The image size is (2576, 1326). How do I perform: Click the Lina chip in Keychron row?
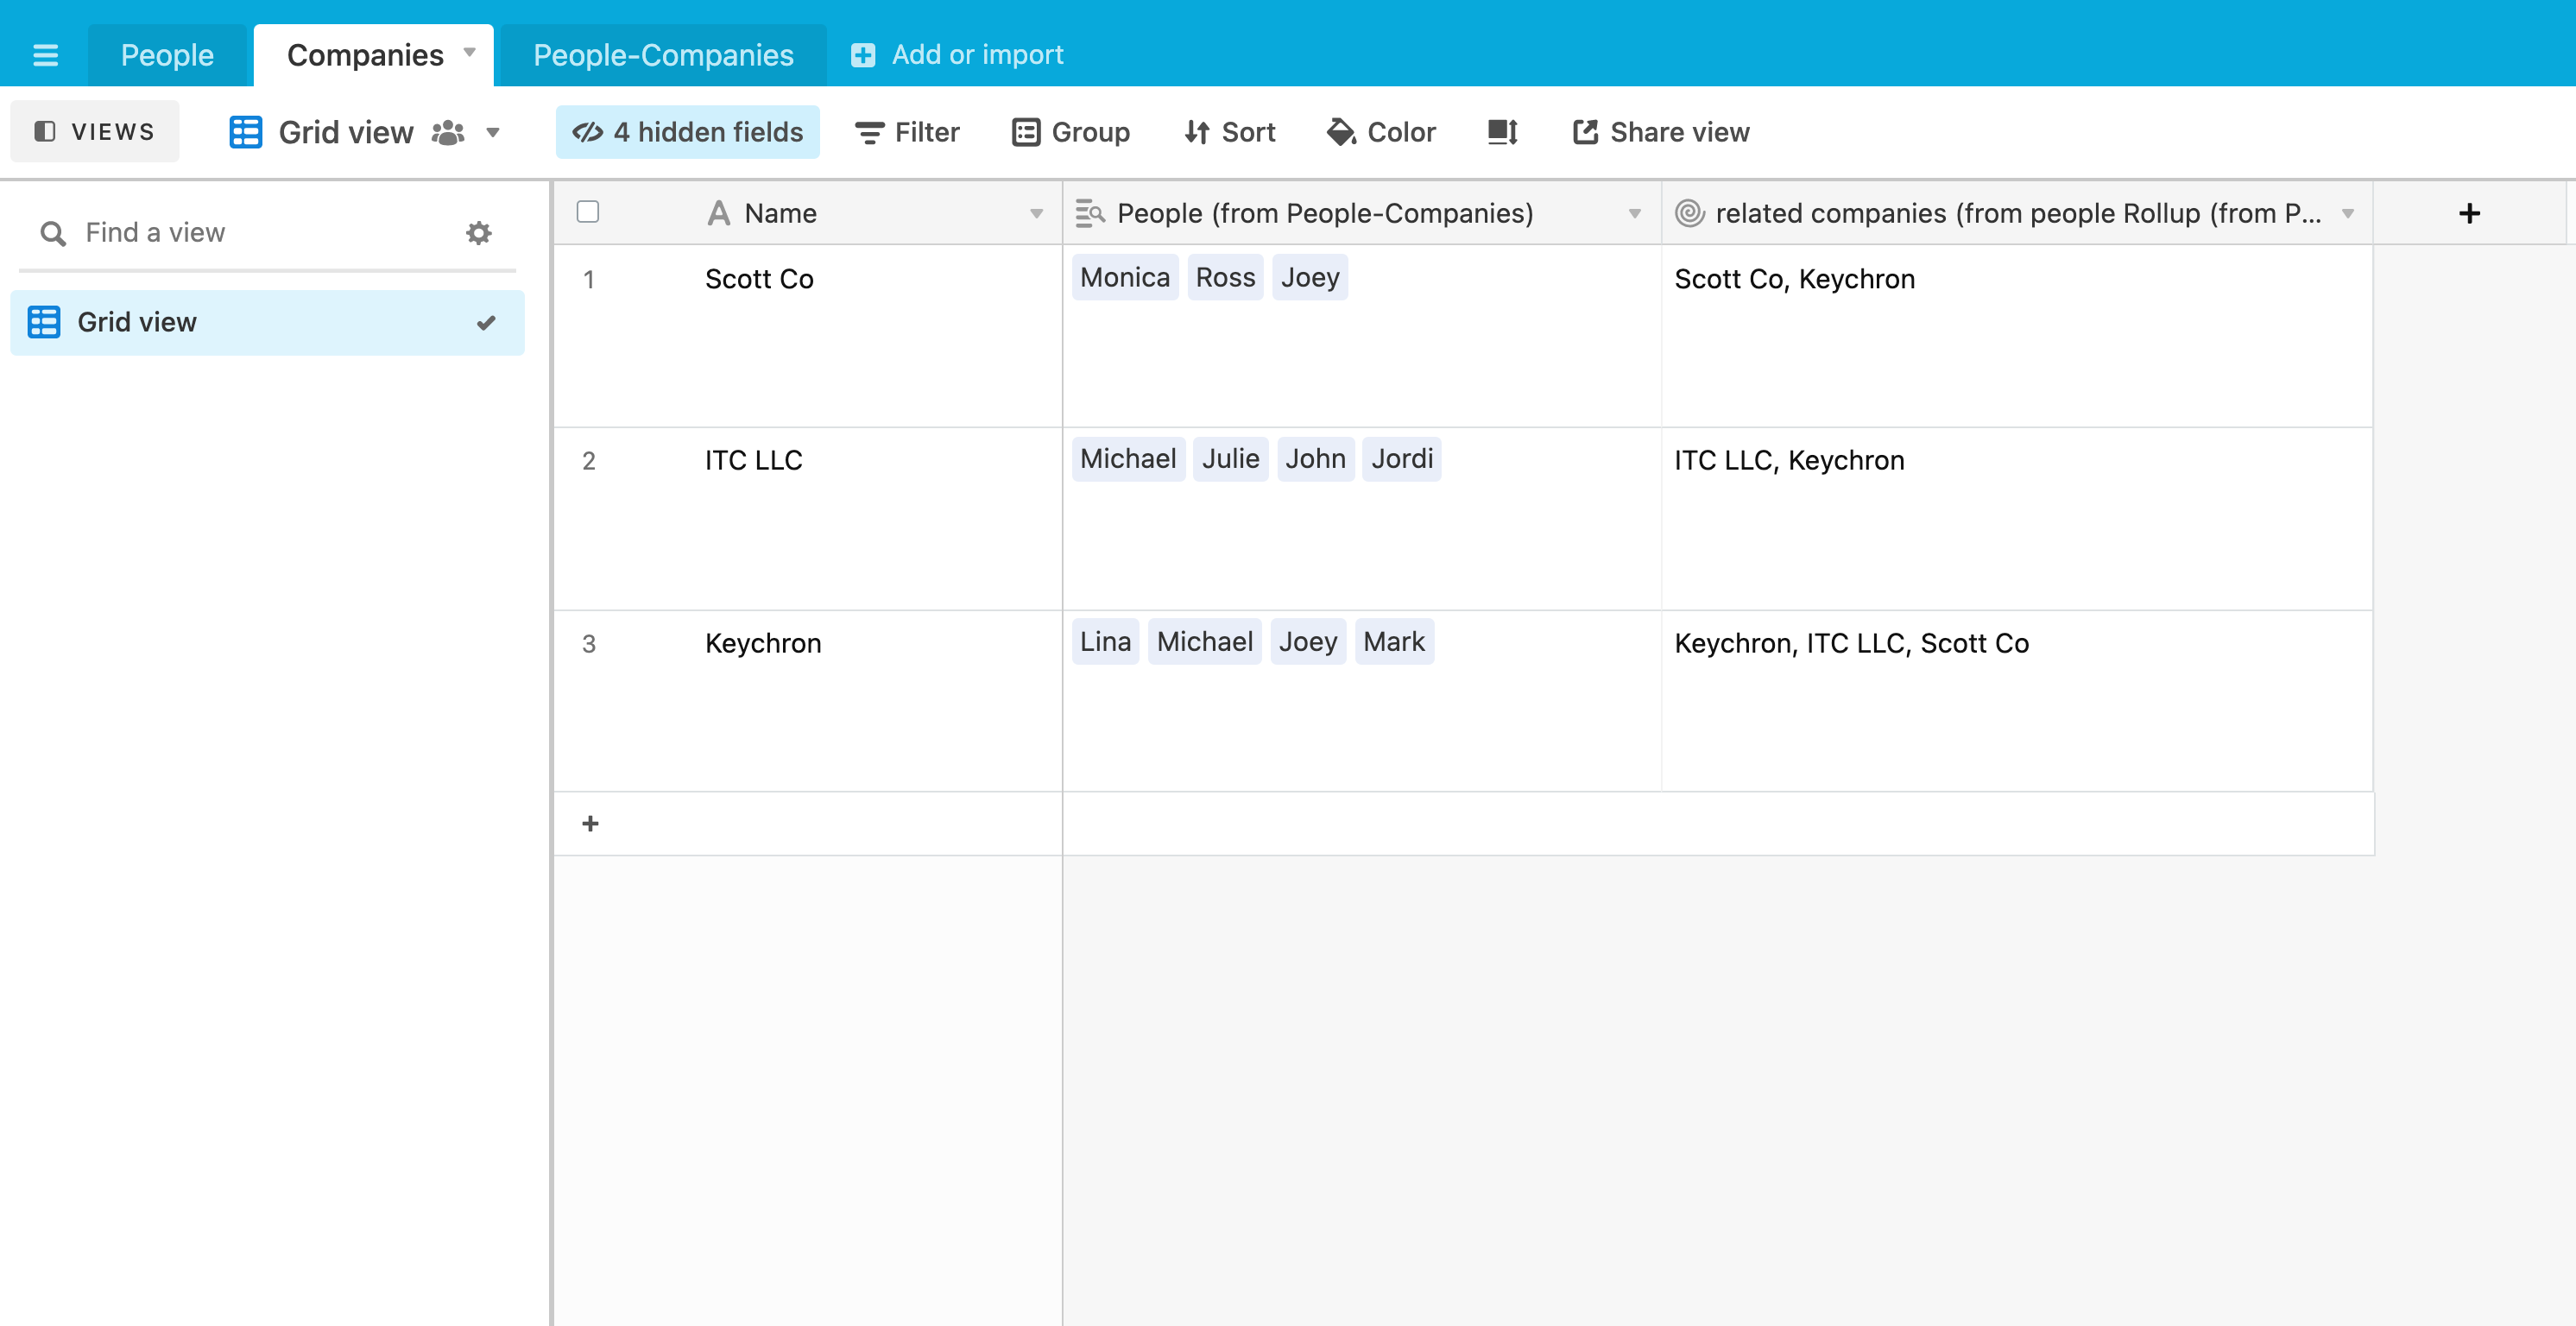click(1105, 642)
